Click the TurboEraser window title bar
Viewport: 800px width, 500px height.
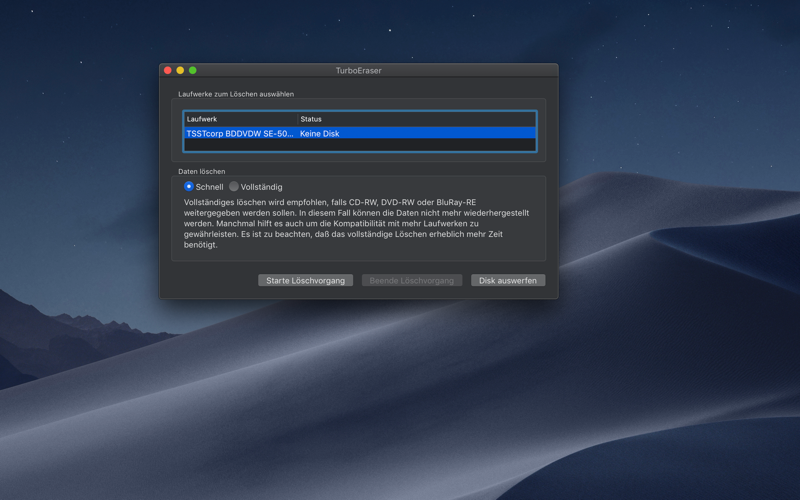click(359, 70)
